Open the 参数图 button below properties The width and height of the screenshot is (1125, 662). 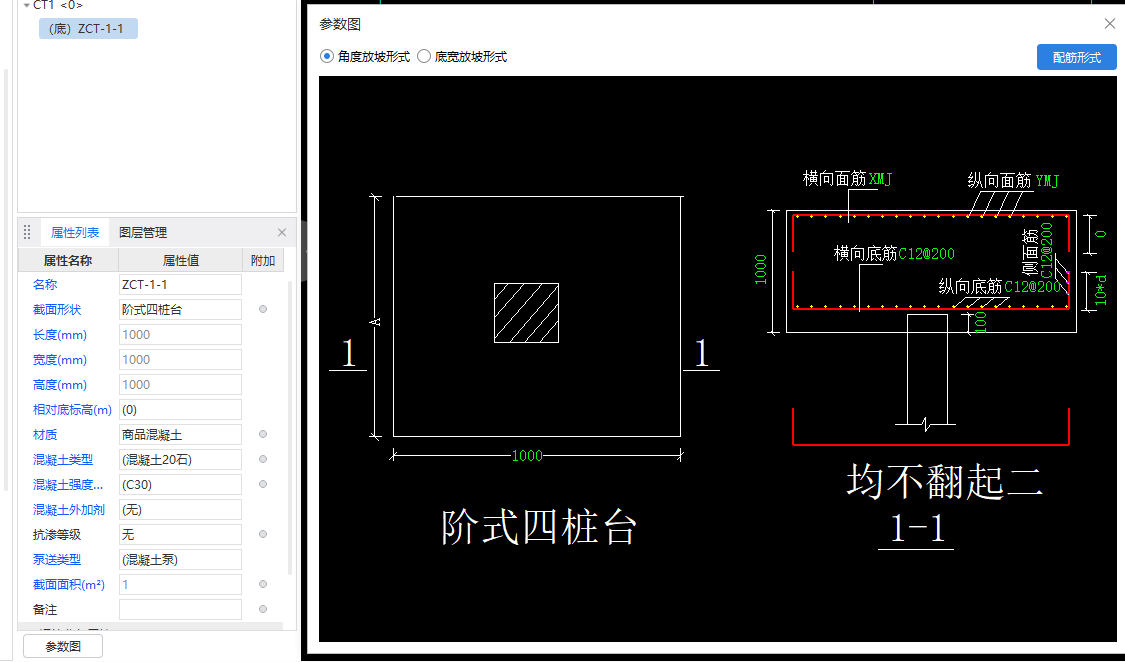(63, 646)
